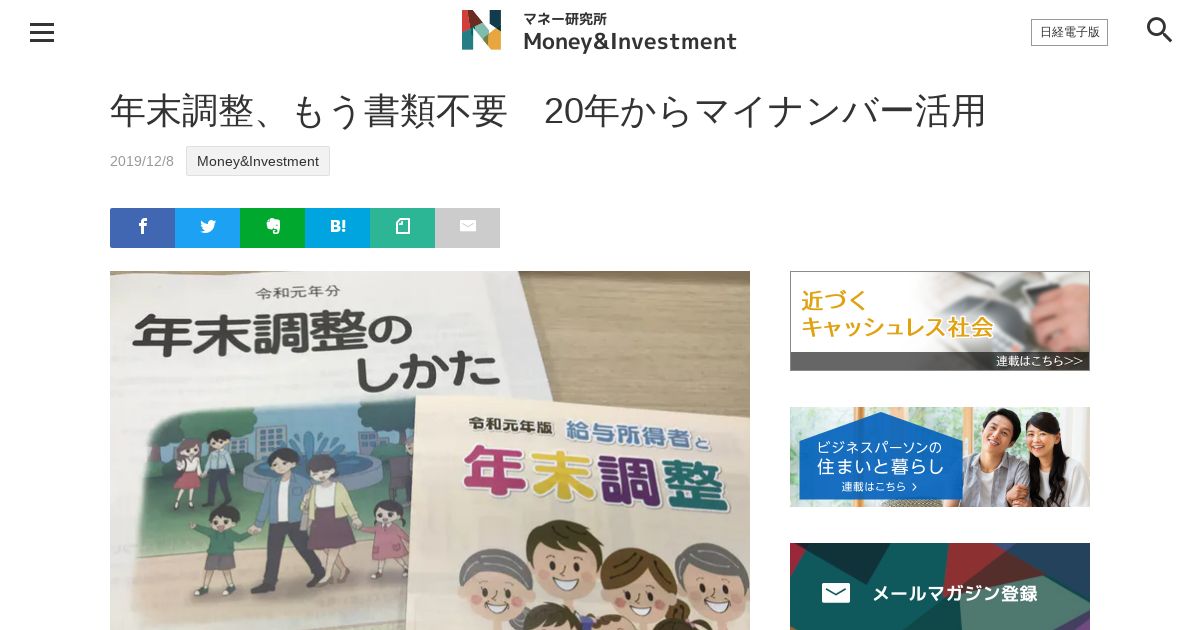Click 連載はこちら on the 住まいと暮らし banner
The width and height of the screenshot is (1200, 630).
click(879, 487)
